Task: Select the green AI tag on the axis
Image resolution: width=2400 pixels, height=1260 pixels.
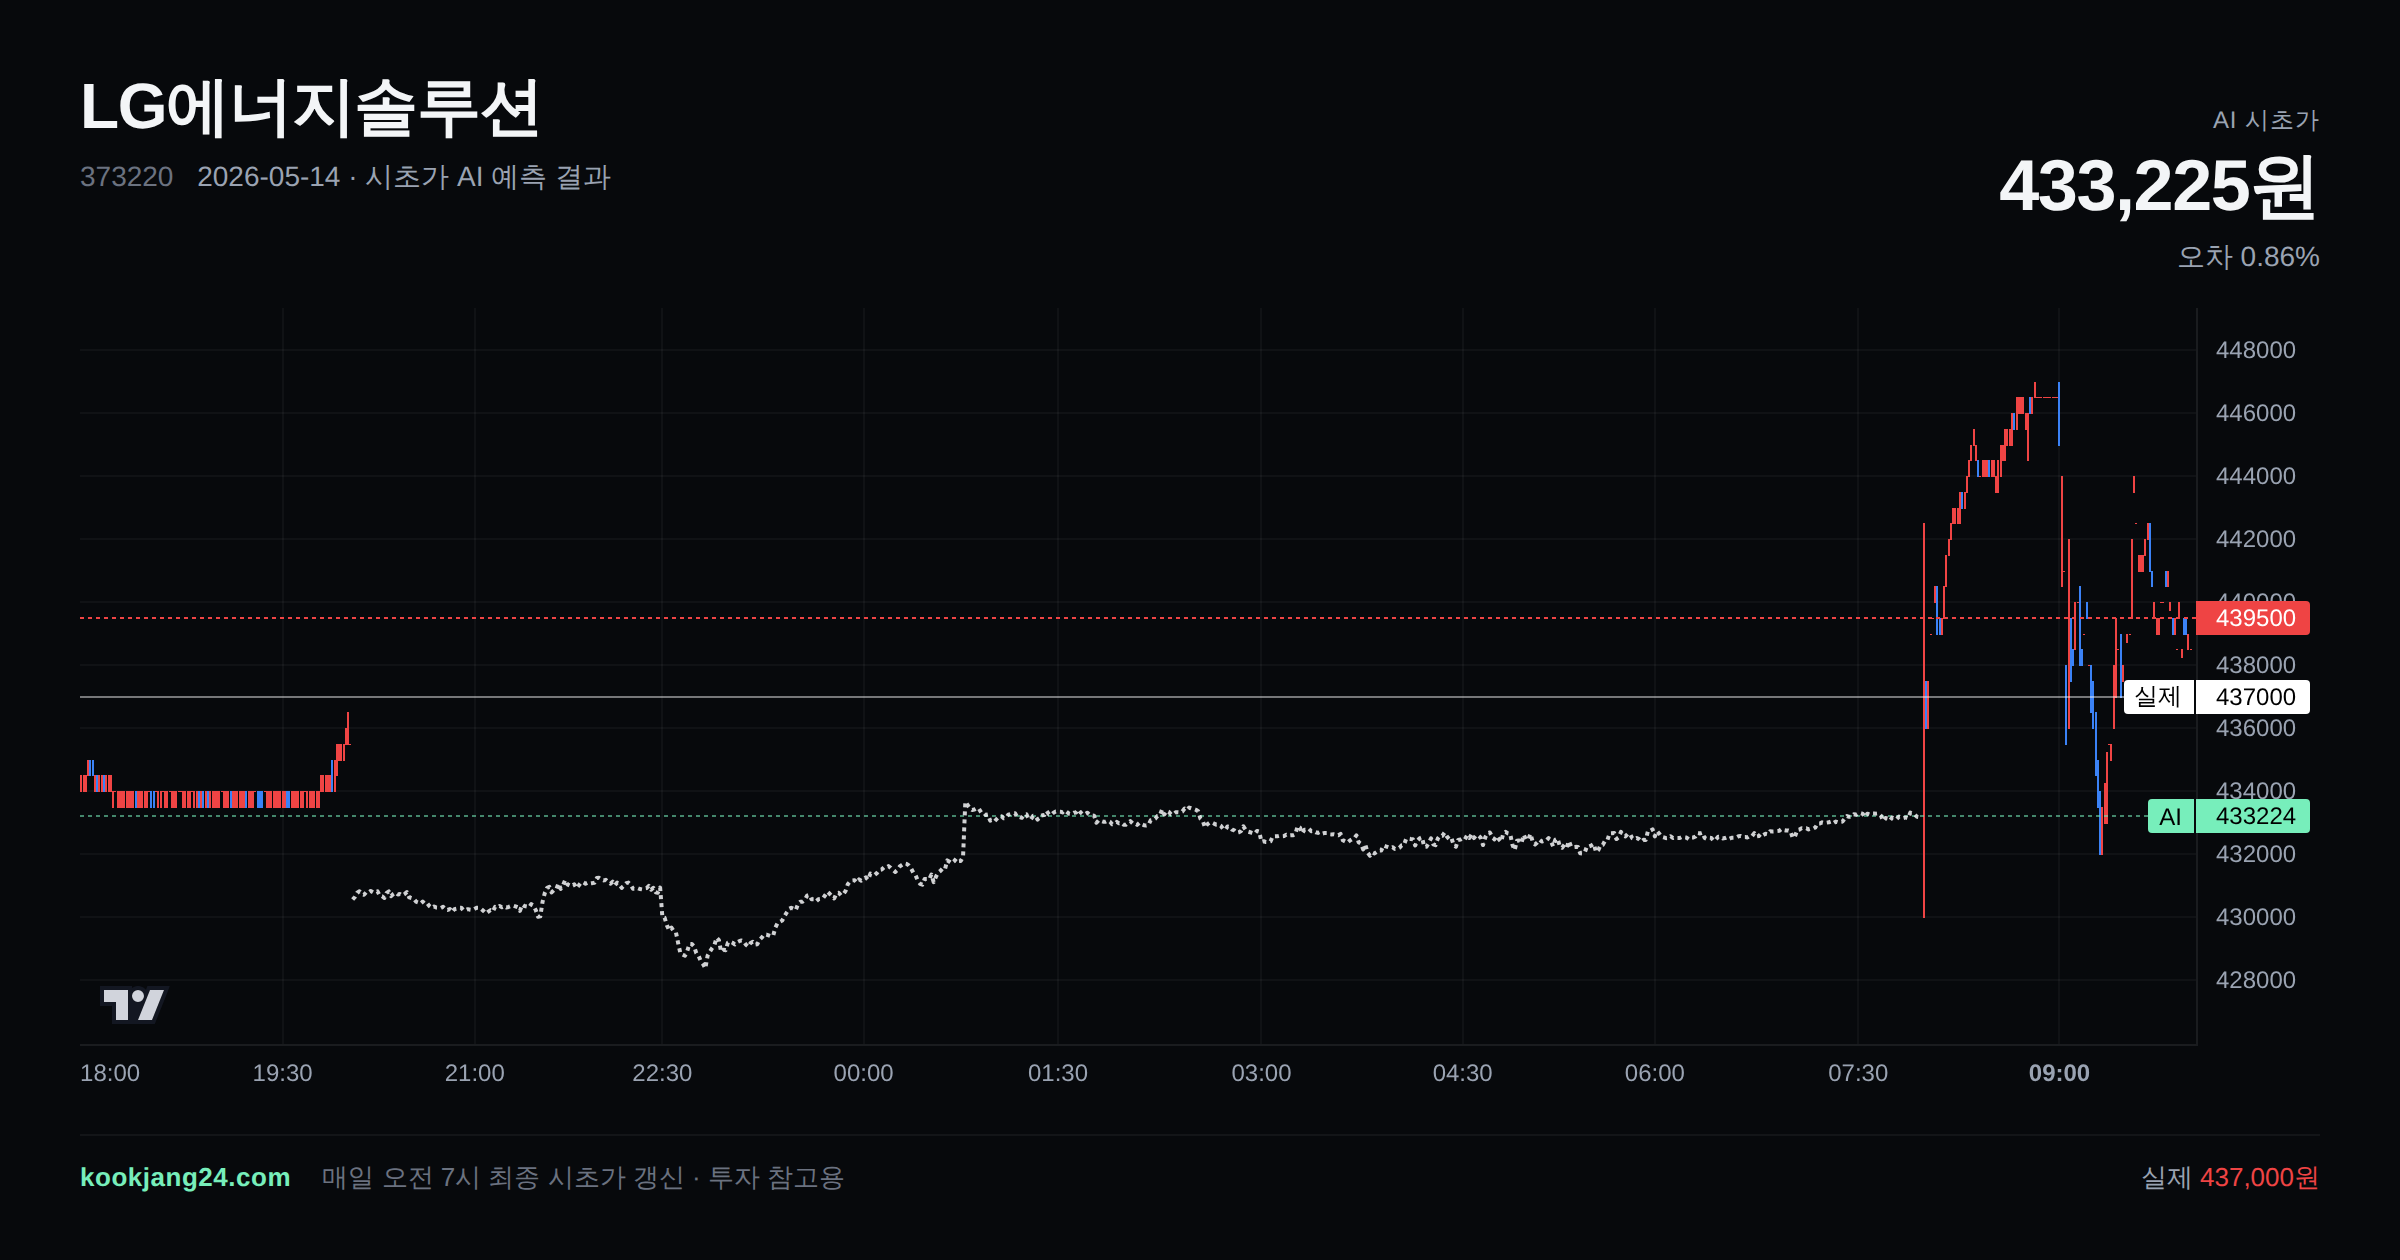Action: coord(2170,816)
